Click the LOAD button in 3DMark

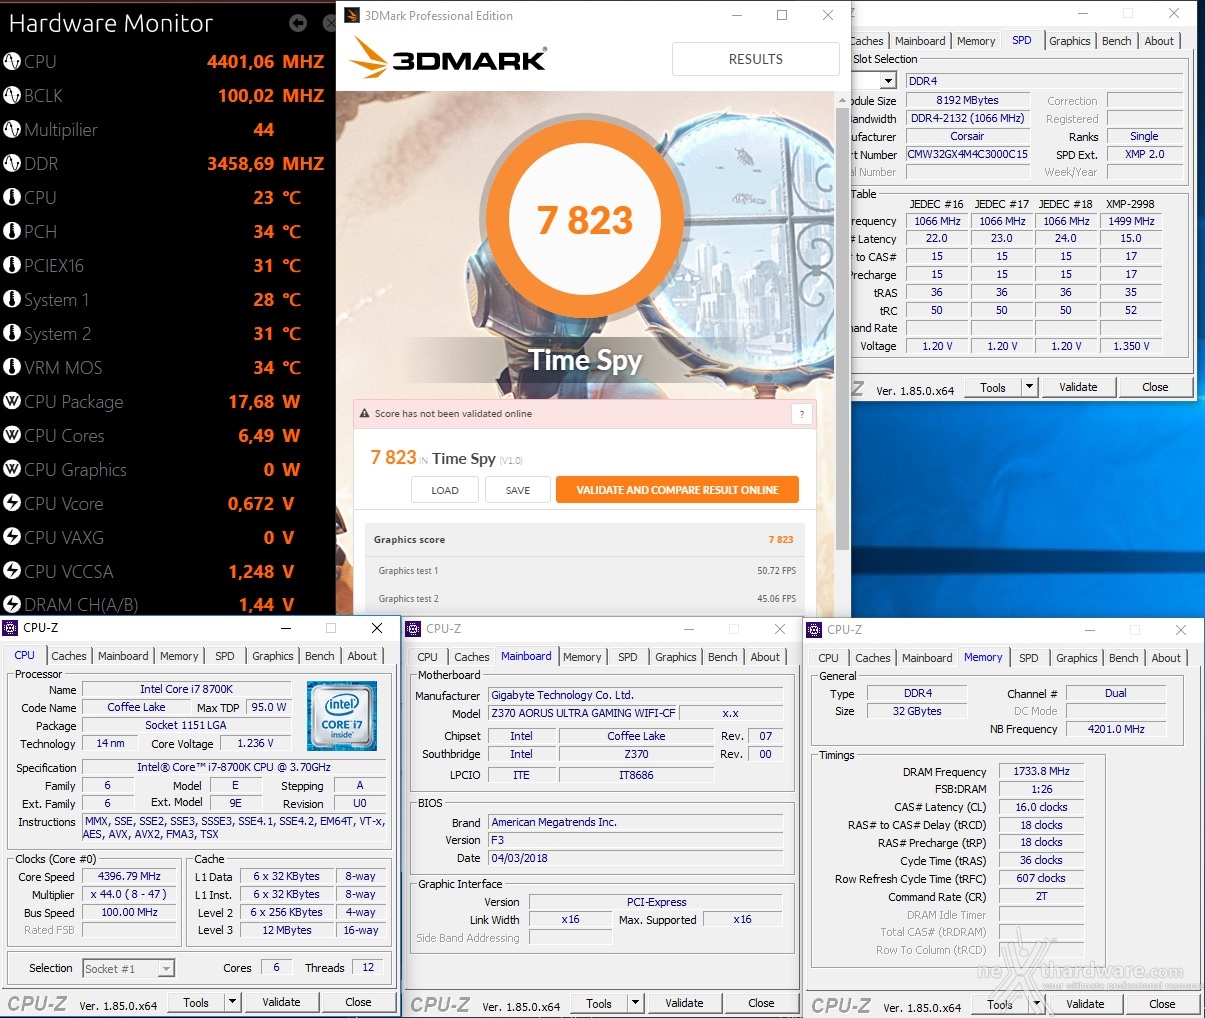pos(445,490)
